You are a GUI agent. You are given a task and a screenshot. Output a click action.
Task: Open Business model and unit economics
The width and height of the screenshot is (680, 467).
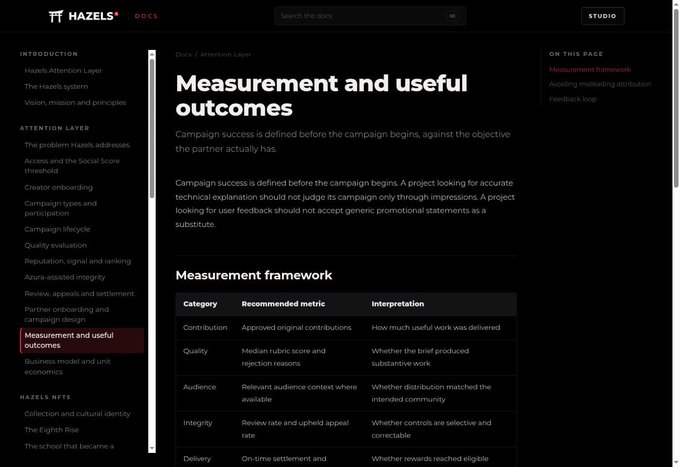68,366
